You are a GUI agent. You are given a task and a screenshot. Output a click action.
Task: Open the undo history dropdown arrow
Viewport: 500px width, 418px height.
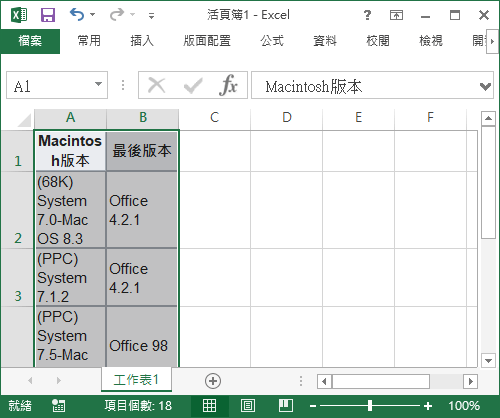93,15
